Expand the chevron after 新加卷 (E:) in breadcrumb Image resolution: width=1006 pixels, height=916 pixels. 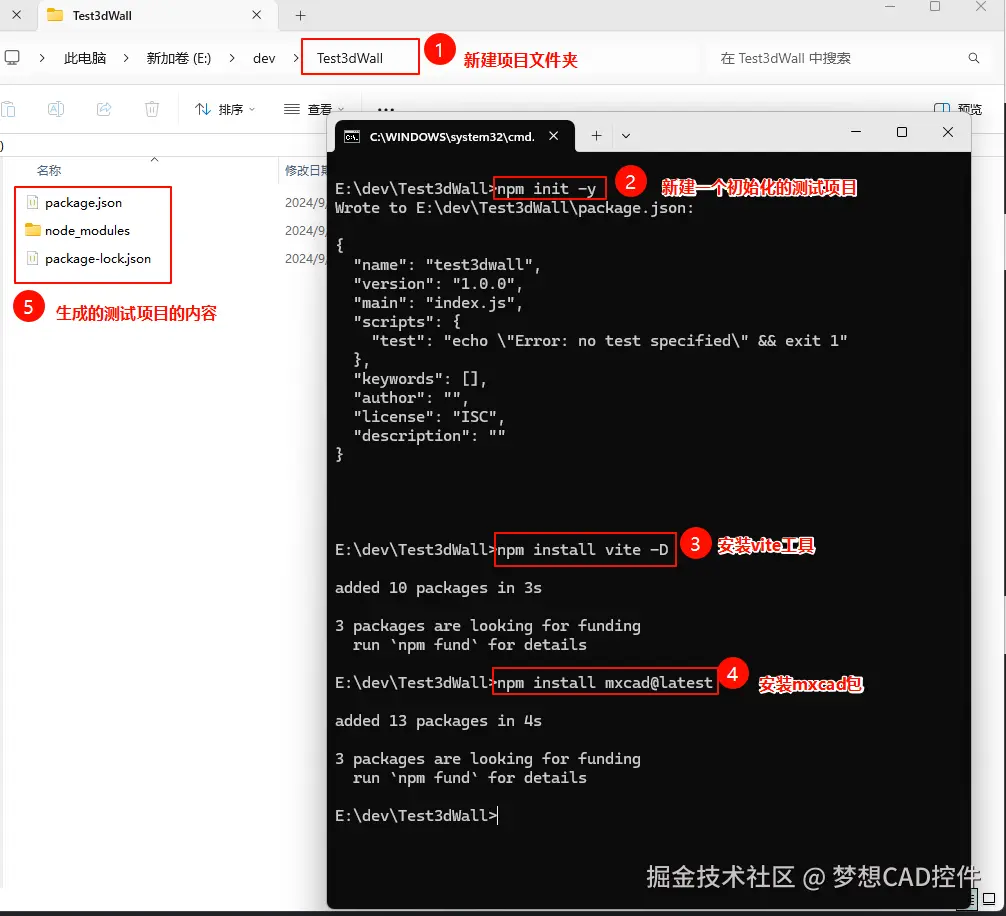tap(232, 58)
